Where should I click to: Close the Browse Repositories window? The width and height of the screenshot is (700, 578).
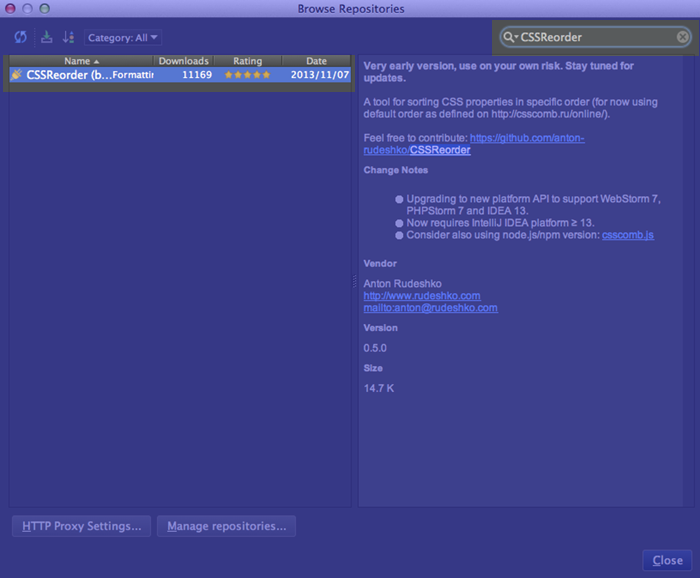(x=10, y=8)
